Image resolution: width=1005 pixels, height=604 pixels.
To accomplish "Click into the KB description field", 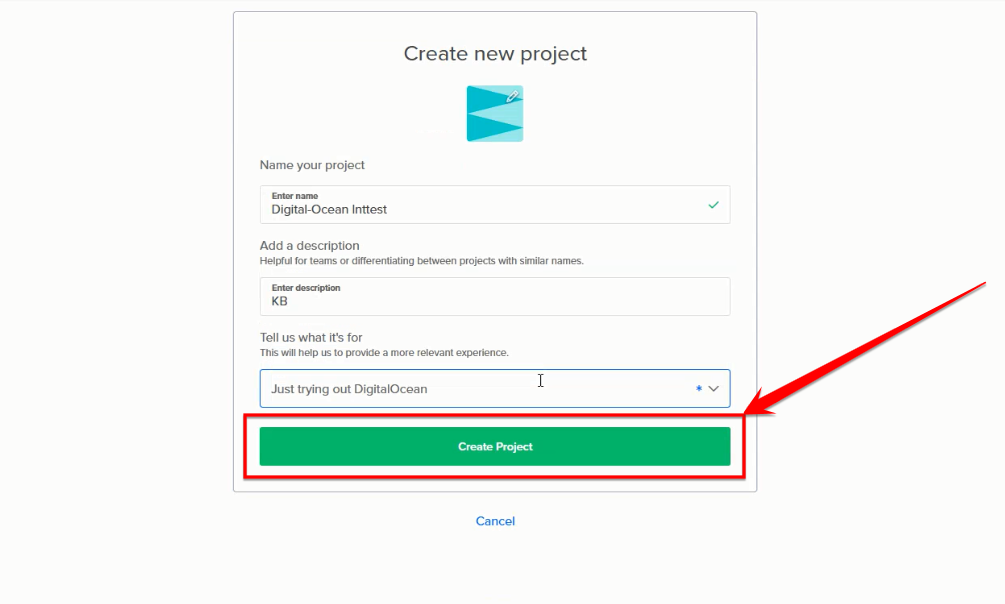I will (x=495, y=296).
